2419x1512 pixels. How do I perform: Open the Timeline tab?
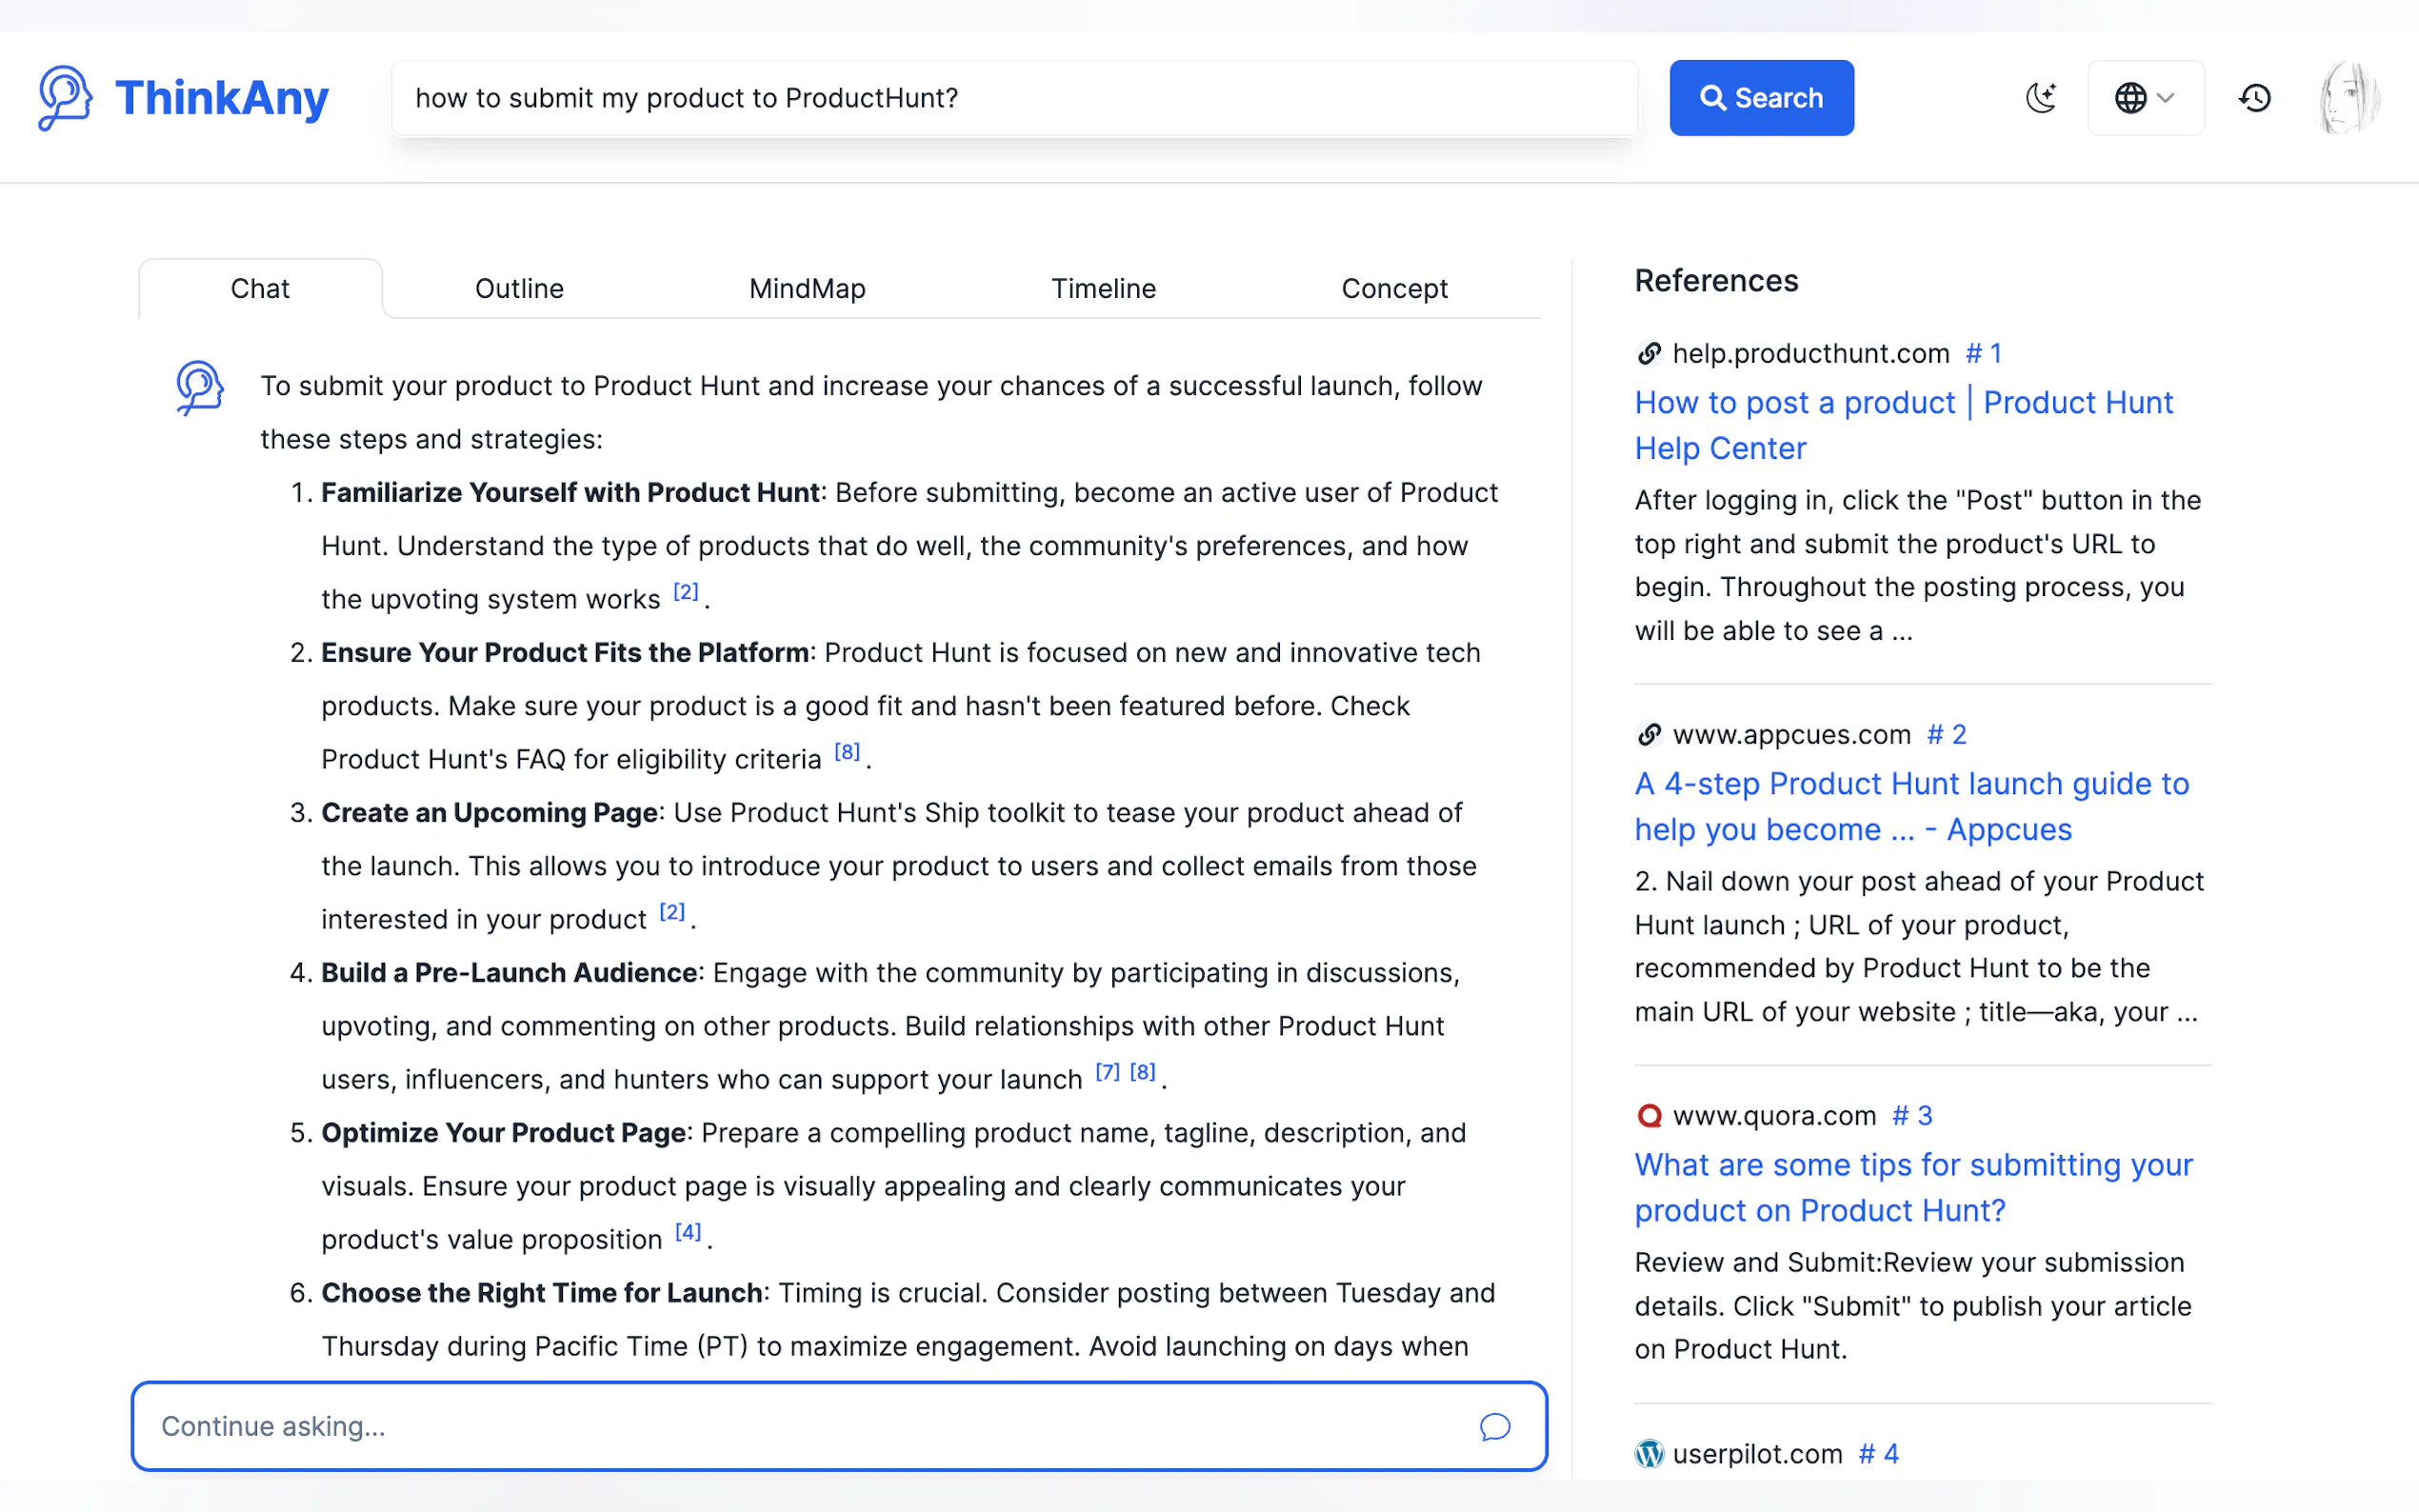(x=1103, y=289)
